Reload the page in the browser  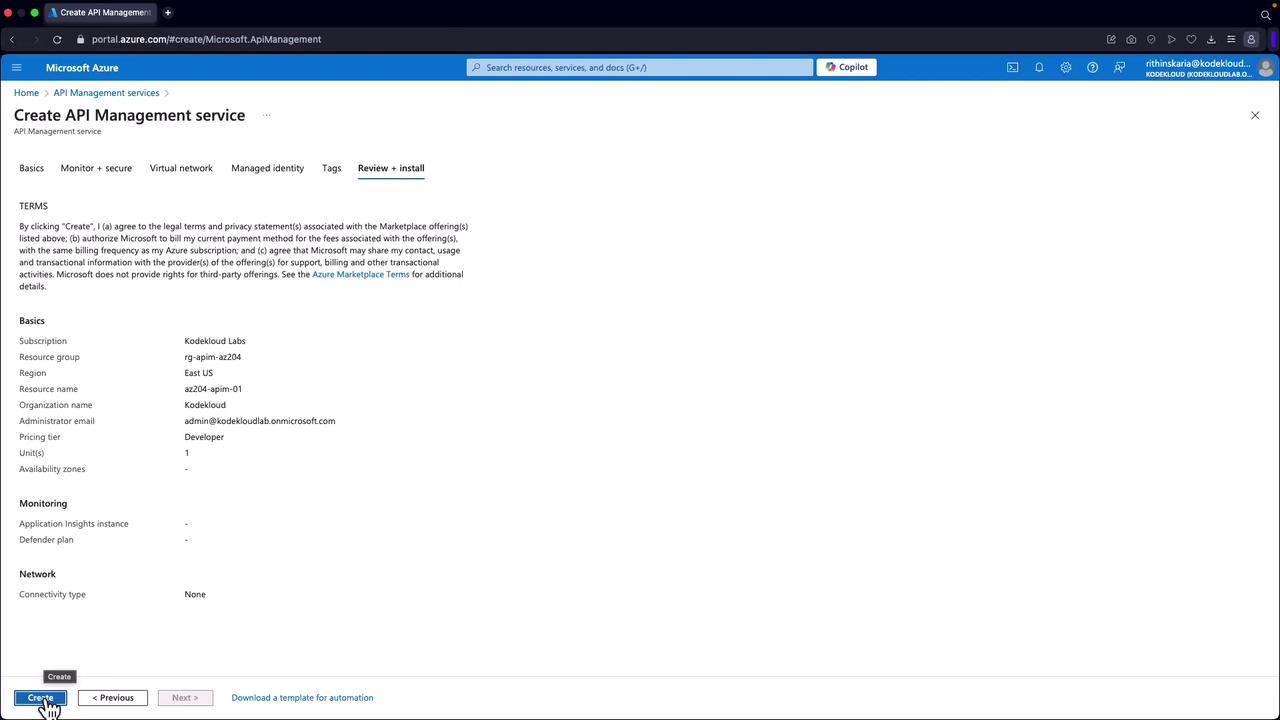point(57,39)
